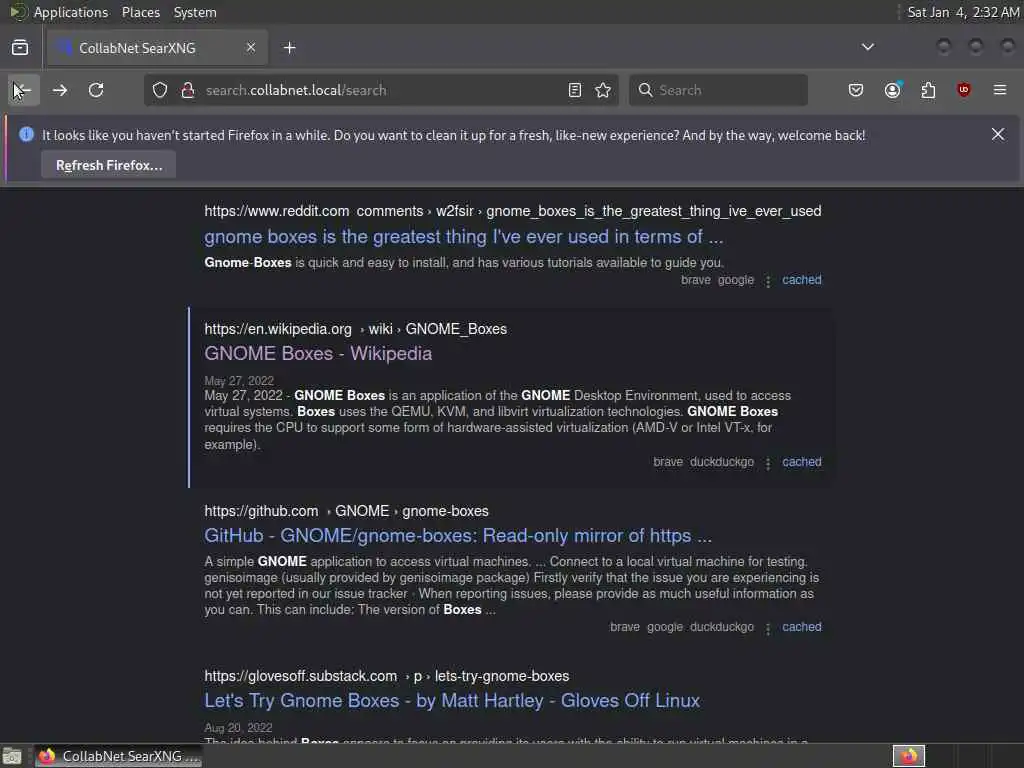Click the github.com result URL
Image resolution: width=1024 pixels, height=768 pixels.
pyautogui.click(x=346, y=511)
